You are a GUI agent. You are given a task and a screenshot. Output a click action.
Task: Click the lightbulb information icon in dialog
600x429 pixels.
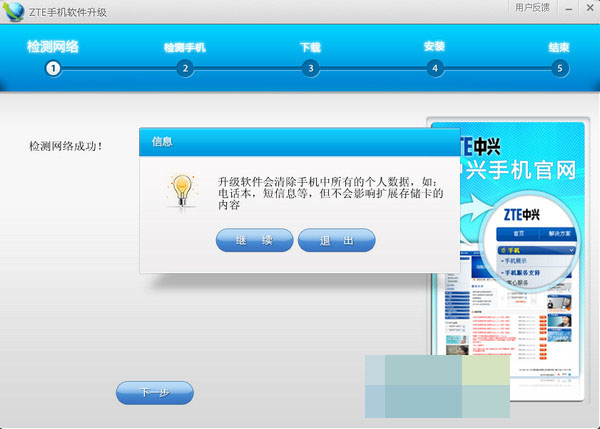click(x=180, y=189)
